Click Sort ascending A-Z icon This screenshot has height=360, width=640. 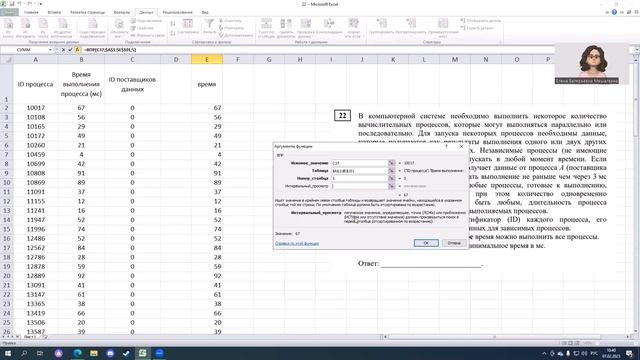pyautogui.click(x=173, y=24)
